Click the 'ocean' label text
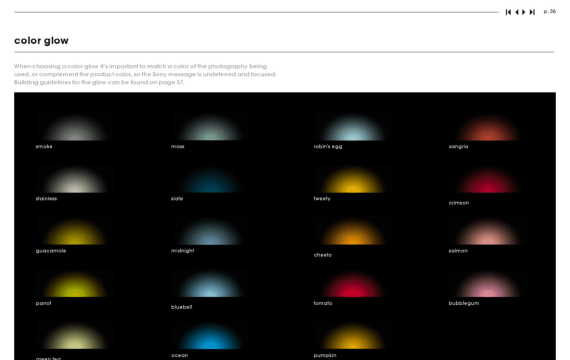The image size is (570, 360). point(180,355)
